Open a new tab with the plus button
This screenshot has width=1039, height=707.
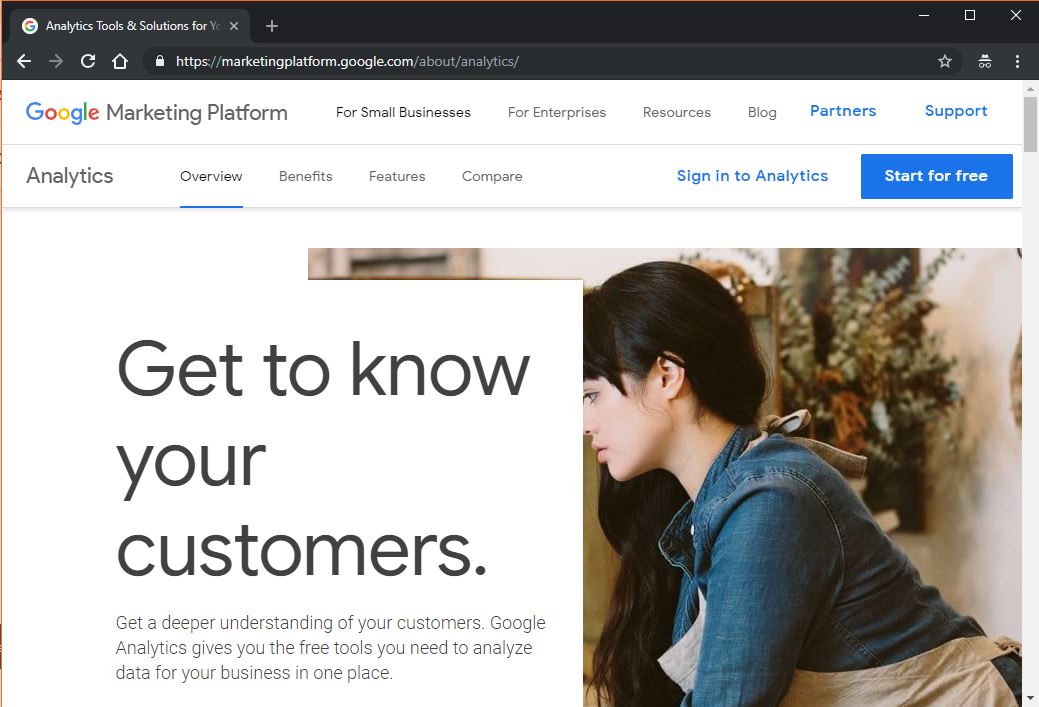[x=272, y=26]
